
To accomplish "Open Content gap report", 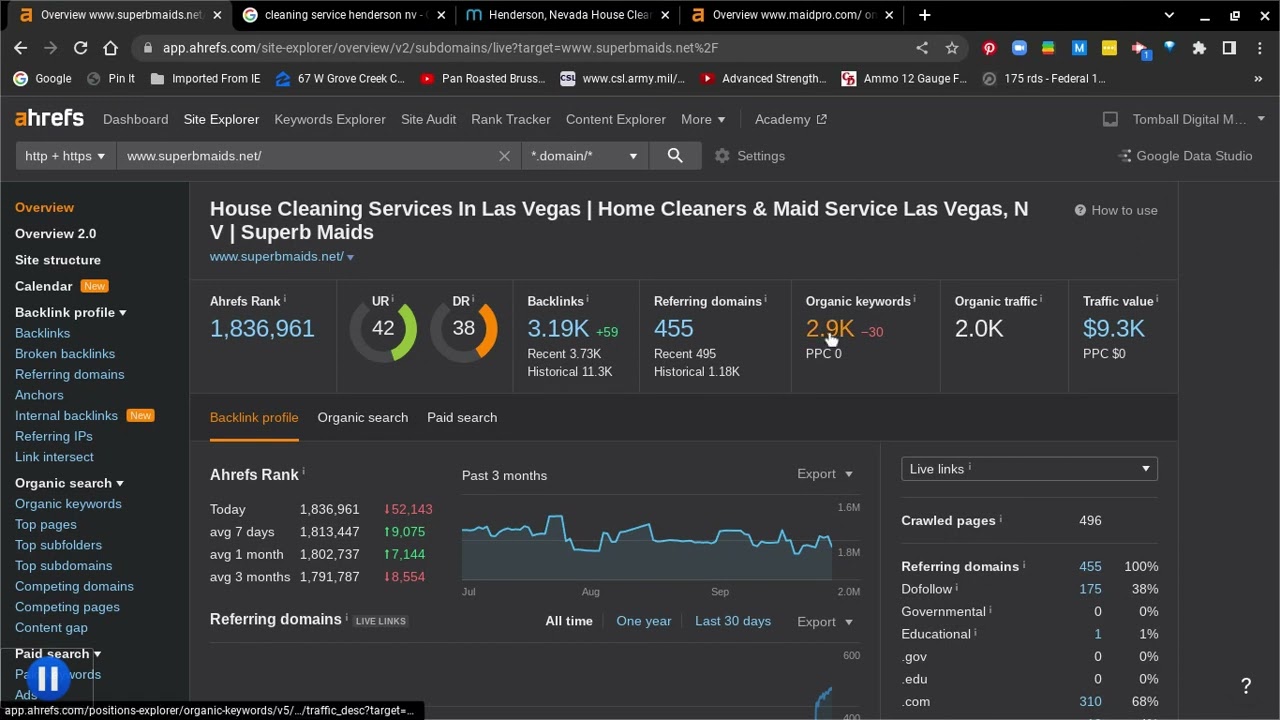I will click(x=51, y=627).
